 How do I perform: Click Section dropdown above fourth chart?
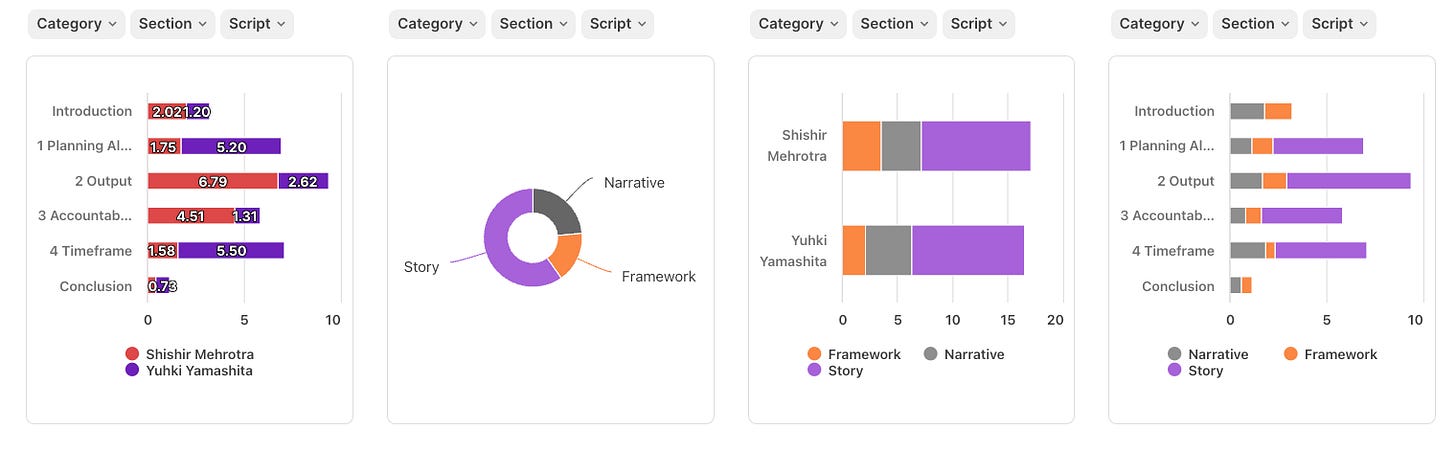click(1255, 24)
